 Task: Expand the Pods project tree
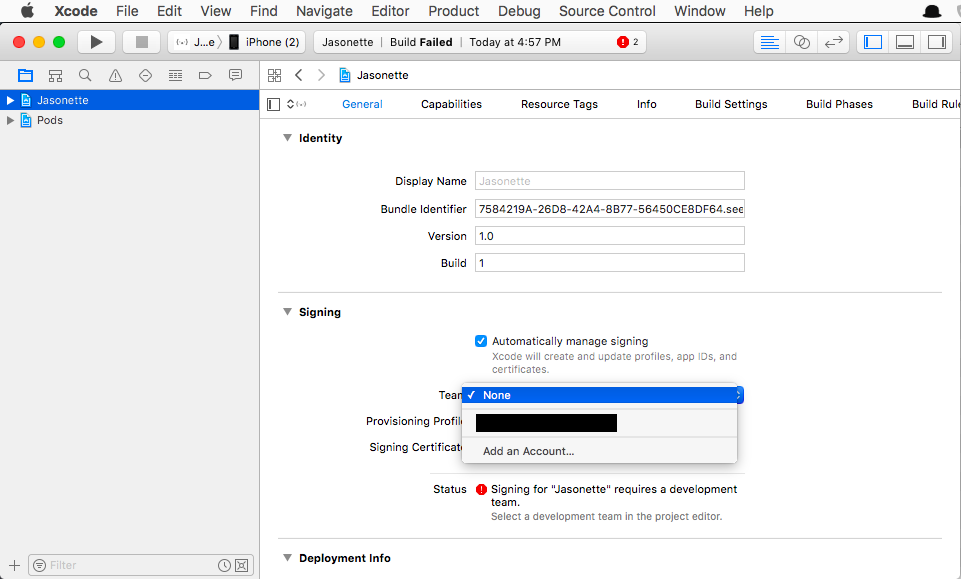tap(10, 120)
